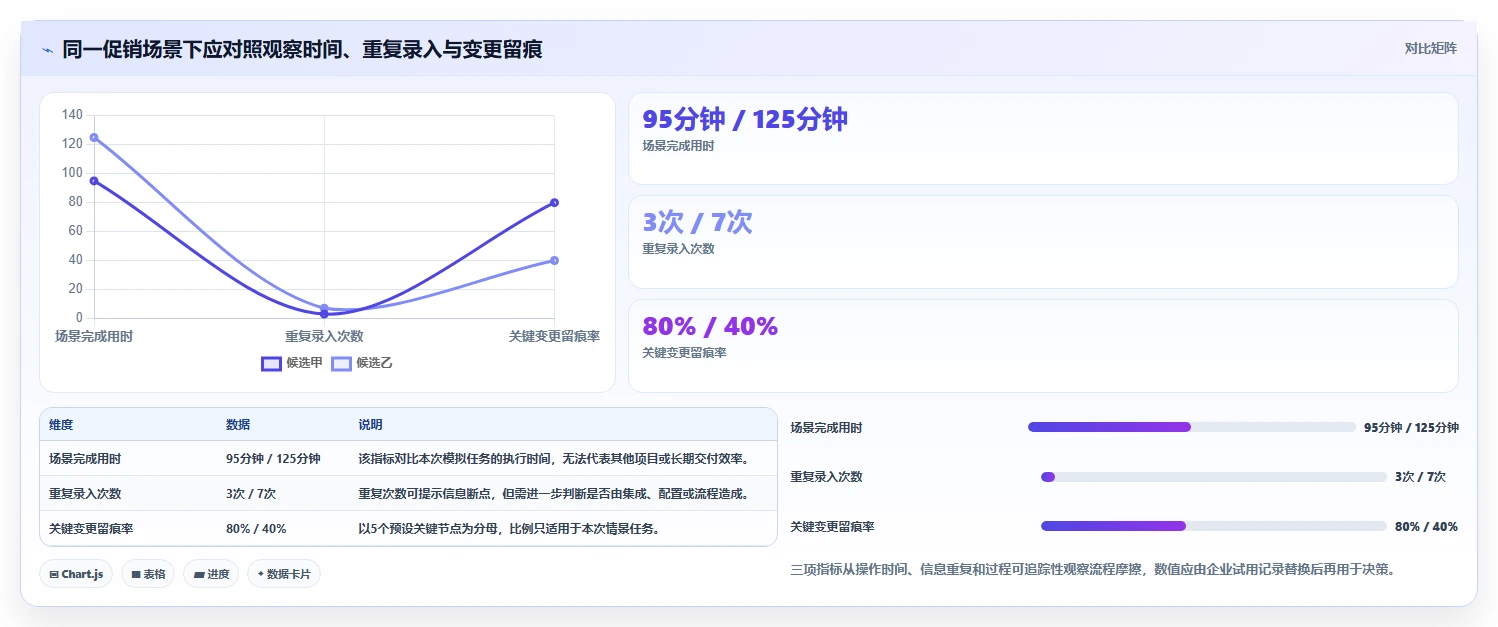Click the 对比矩阵 label in header
1498x627 pixels.
[x=1431, y=48]
